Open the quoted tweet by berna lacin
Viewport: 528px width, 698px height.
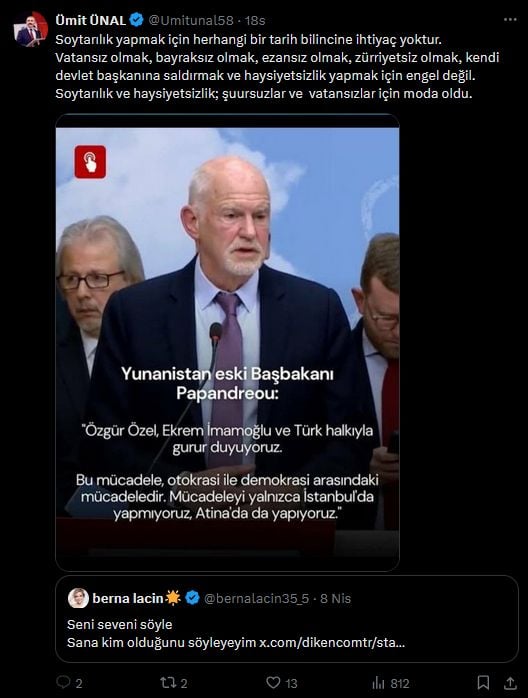(x=287, y=619)
